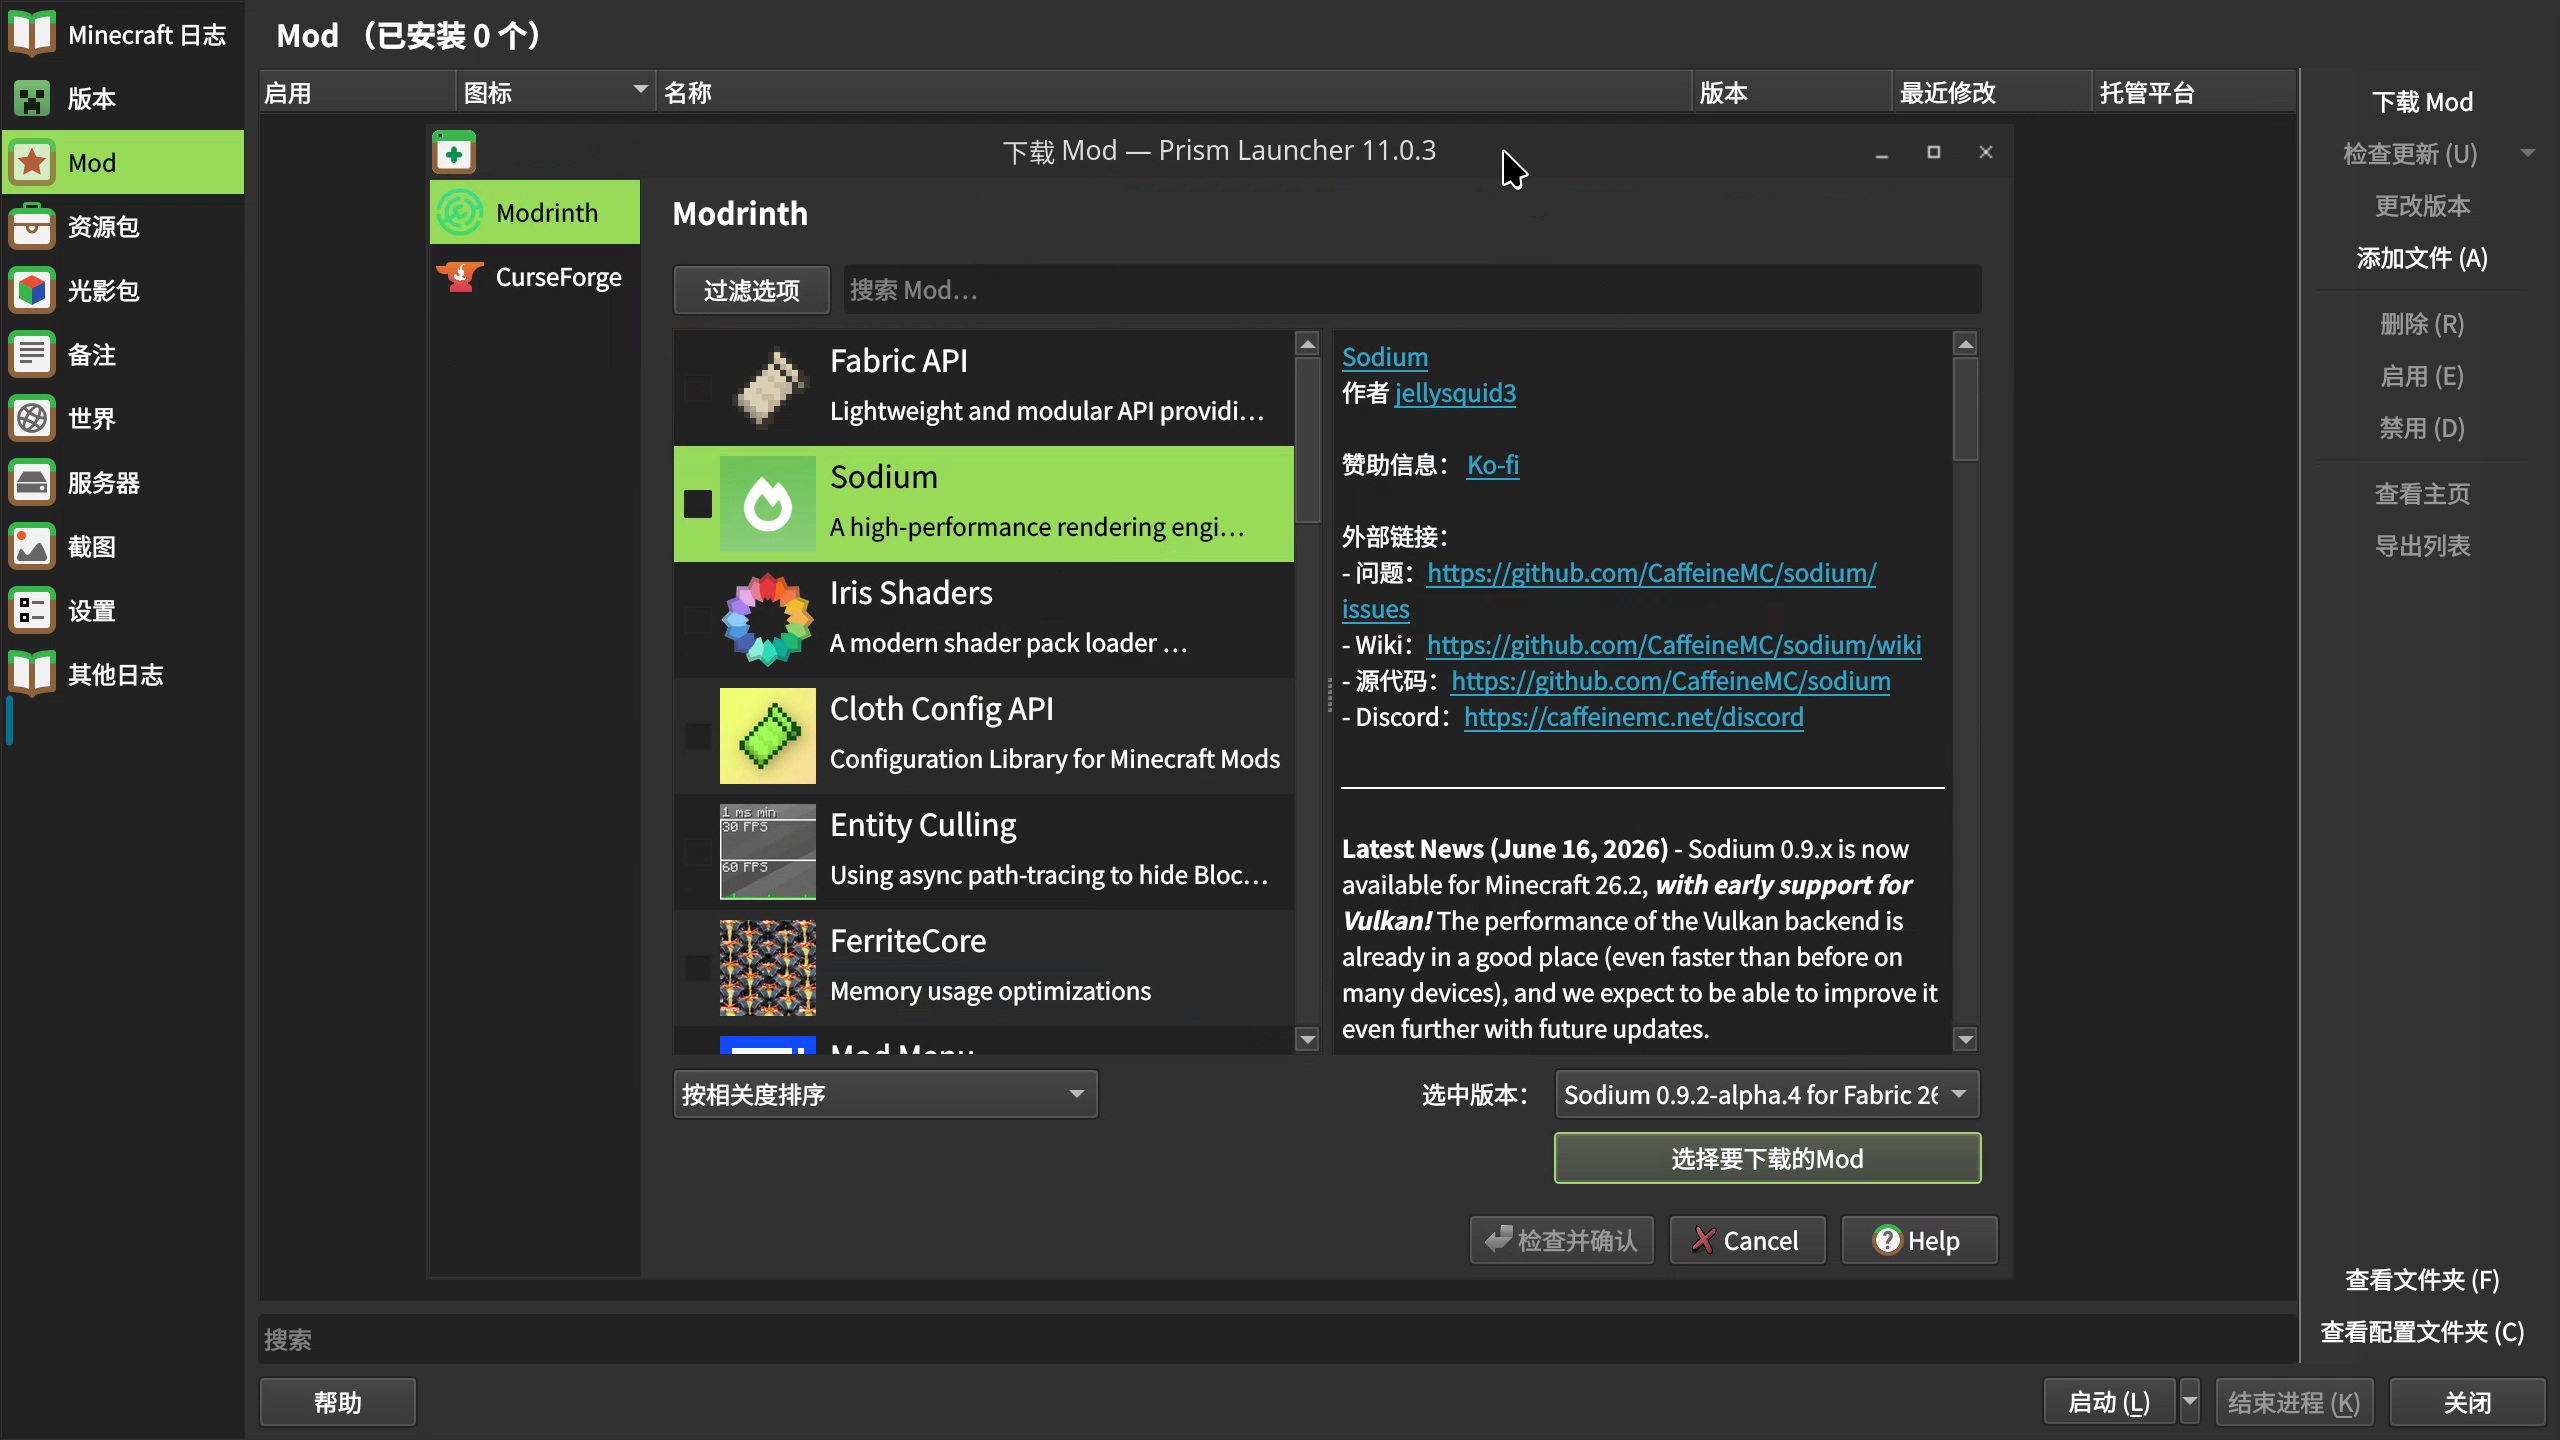2560x1440 pixels.
Task: Click the 名称 column header
Action: pos(1174,92)
